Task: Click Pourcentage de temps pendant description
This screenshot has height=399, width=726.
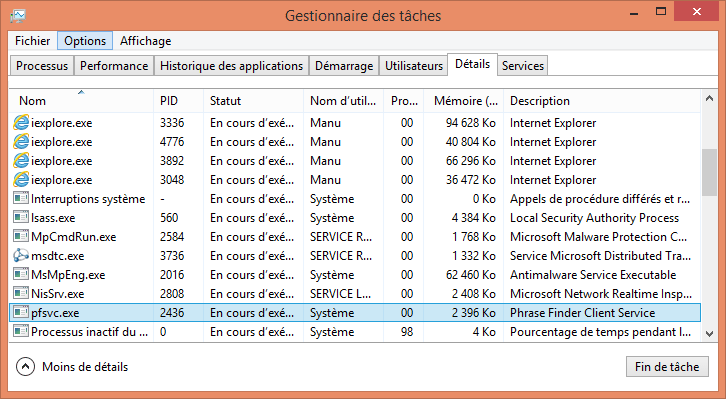Action: pyautogui.click(x=601, y=332)
